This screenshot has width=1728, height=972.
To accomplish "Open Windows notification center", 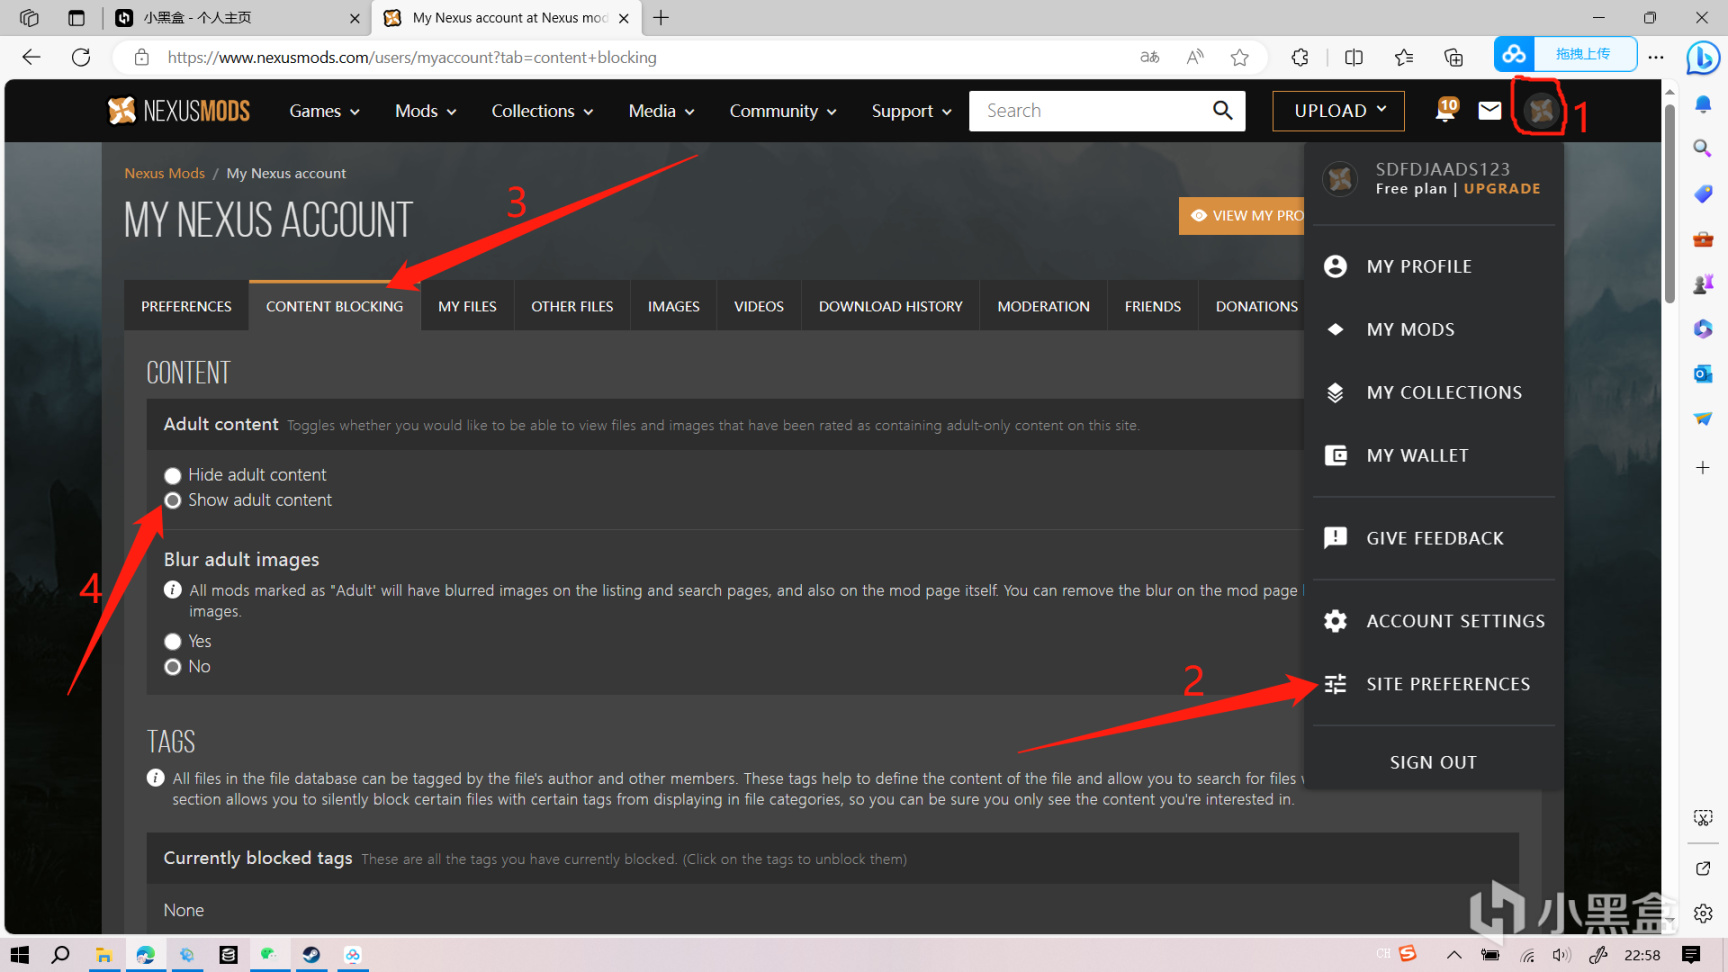I will (x=1691, y=955).
